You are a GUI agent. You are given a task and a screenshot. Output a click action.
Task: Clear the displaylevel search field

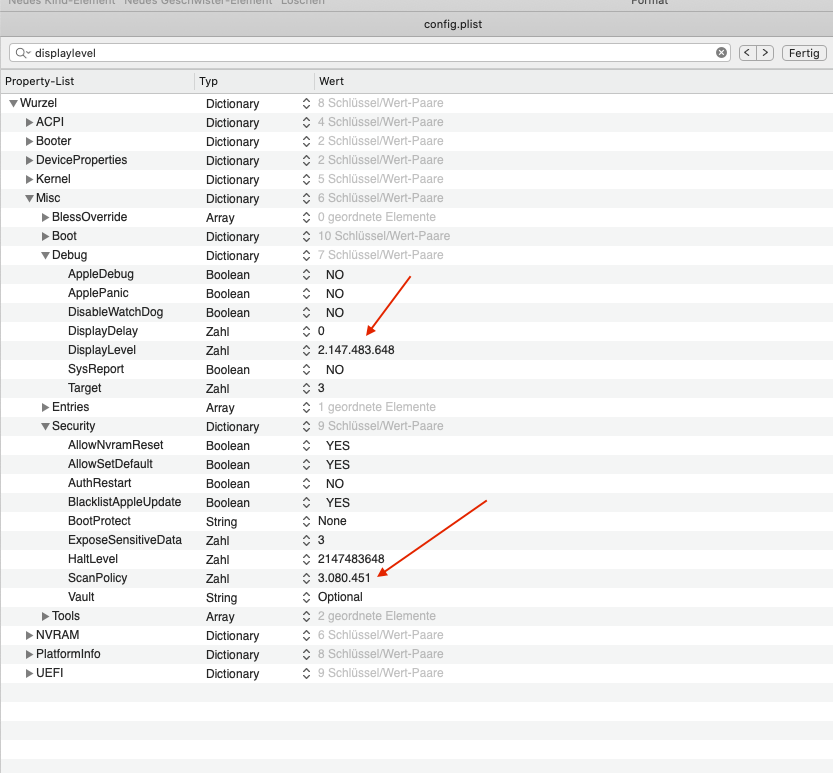pyautogui.click(x=721, y=53)
